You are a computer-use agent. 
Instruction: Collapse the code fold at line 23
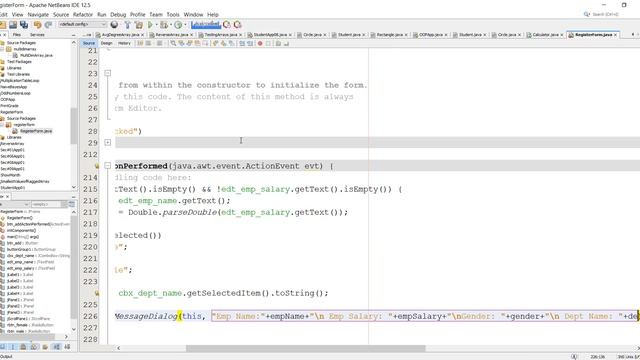(x=108, y=73)
